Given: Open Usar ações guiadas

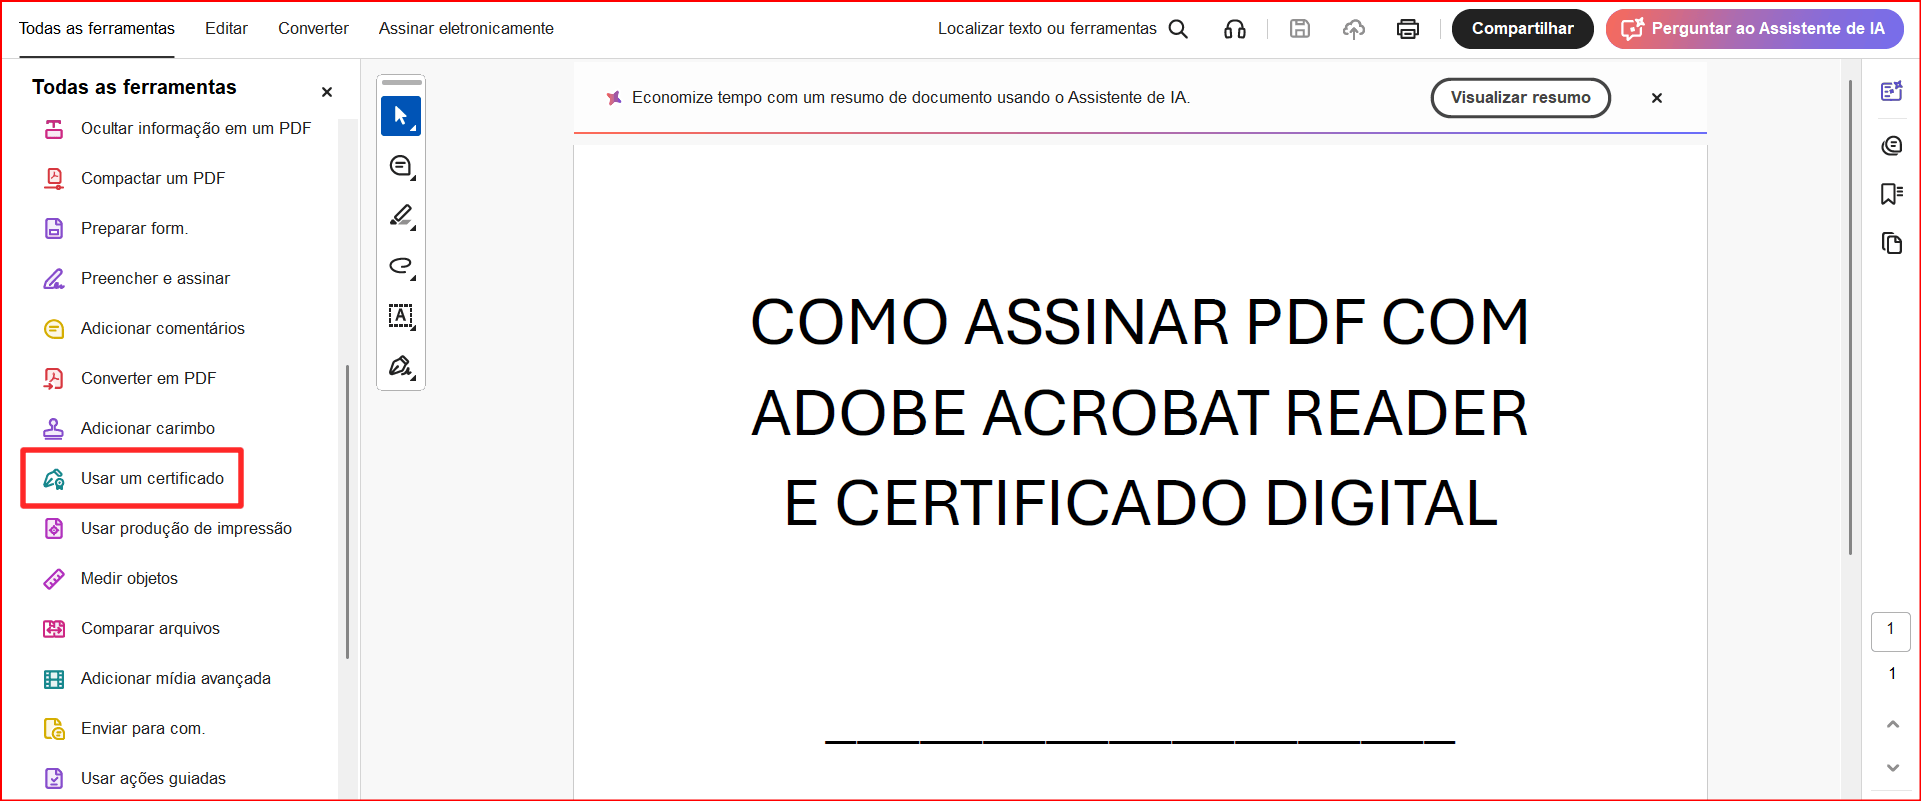Looking at the screenshot, I should click(x=134, y=778).
